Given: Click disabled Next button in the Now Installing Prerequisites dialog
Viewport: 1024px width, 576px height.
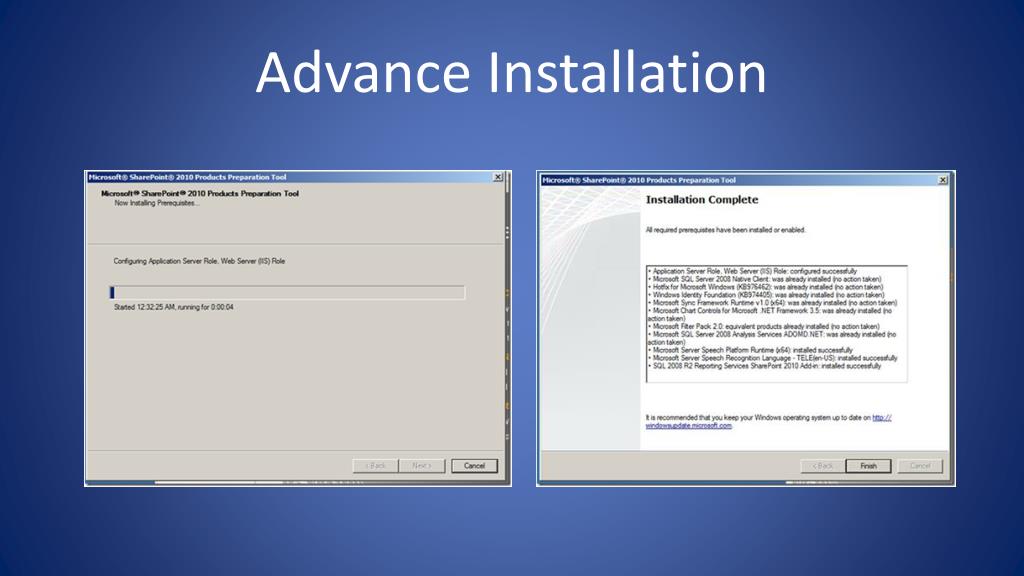Looking at the screenshot, I should tap(422, 466).
